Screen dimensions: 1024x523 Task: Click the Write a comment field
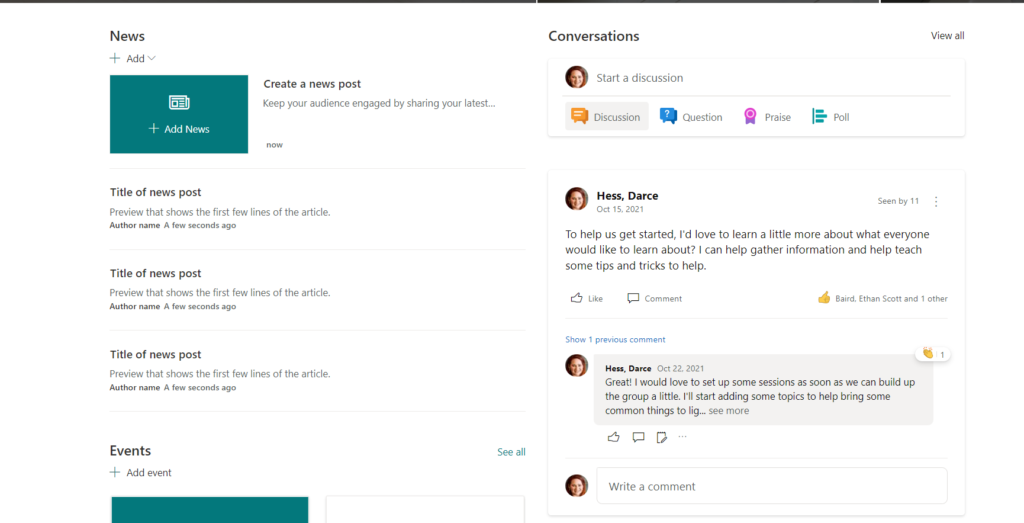(771, 486)
